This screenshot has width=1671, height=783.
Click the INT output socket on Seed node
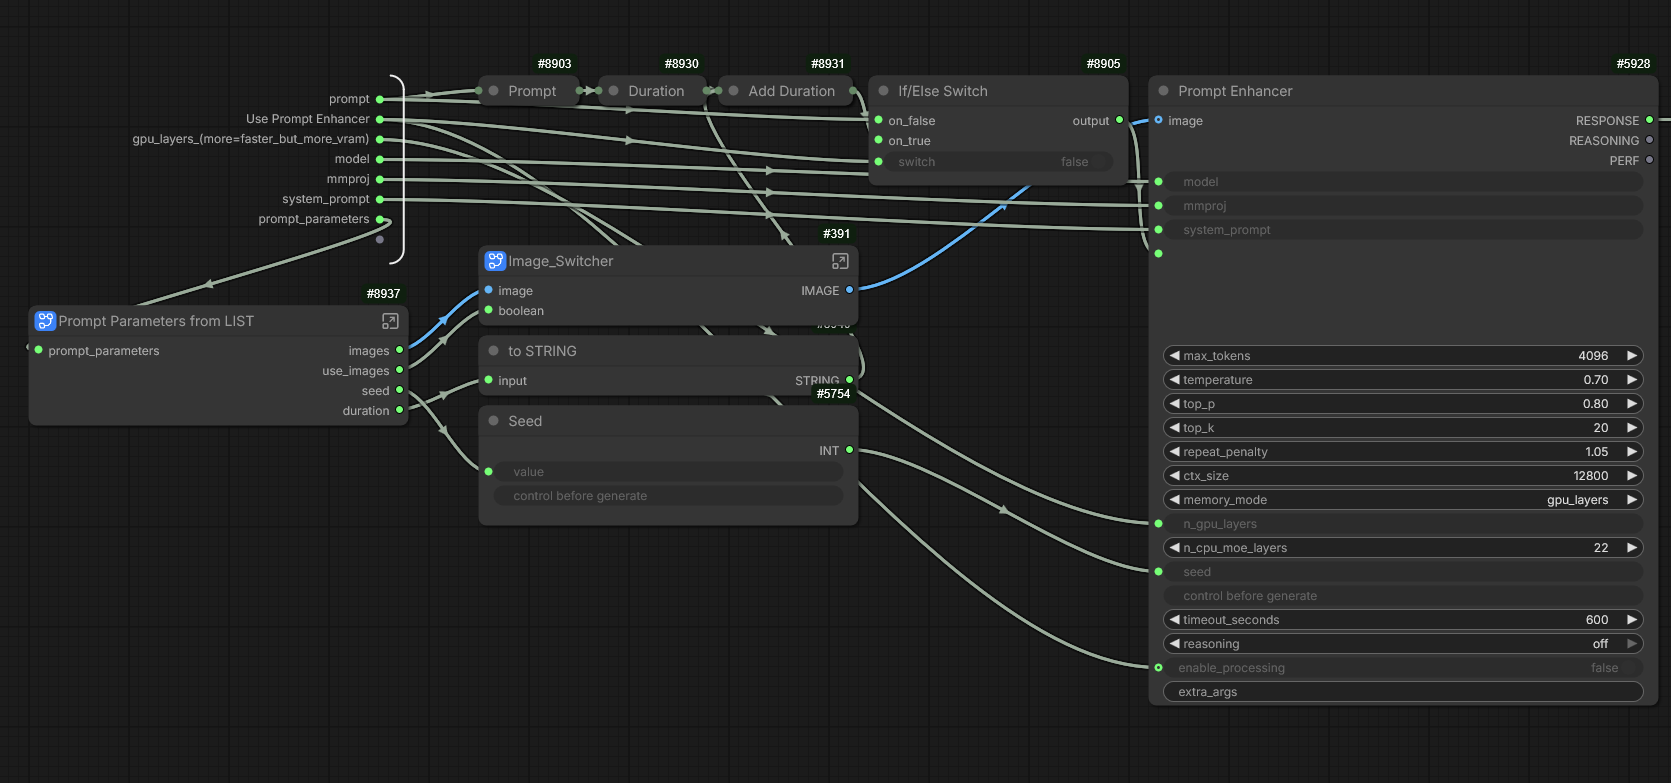coord(850,450)
